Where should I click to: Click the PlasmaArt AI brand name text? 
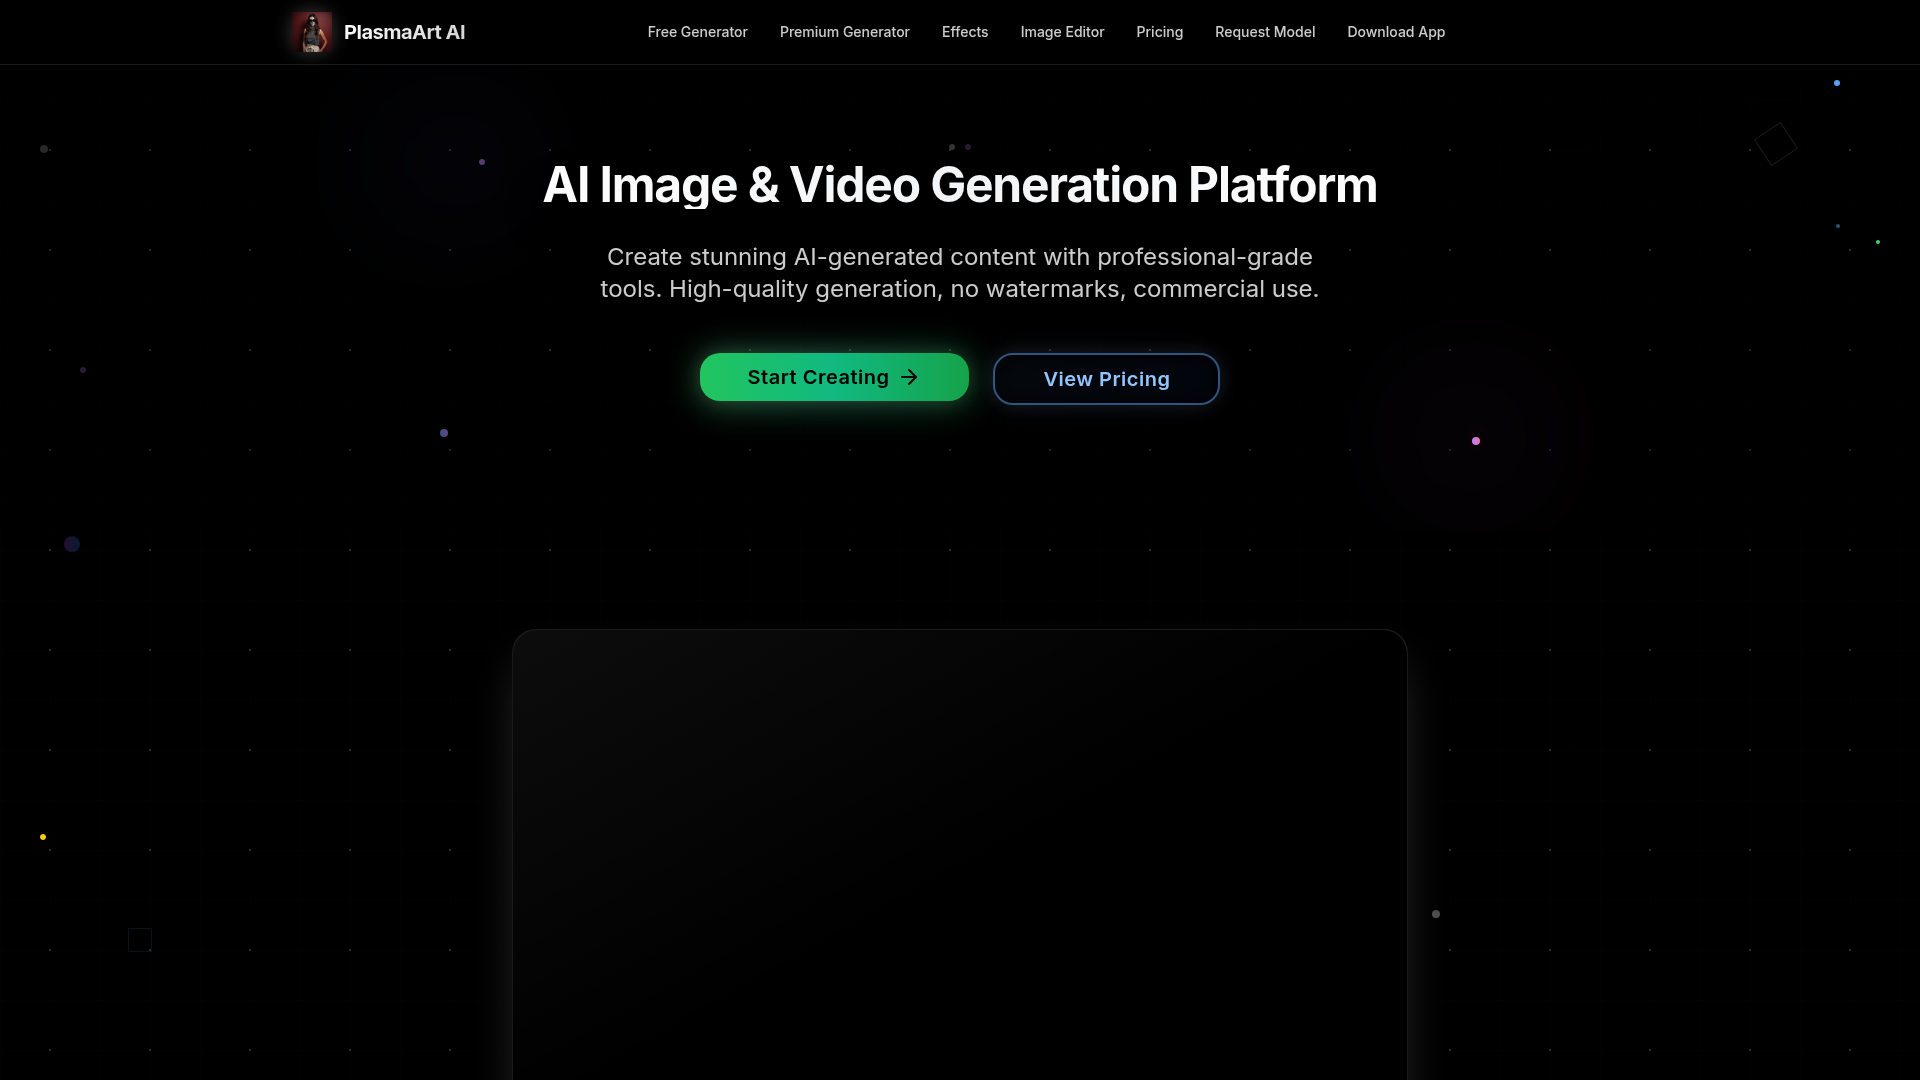[x=405, y=31]
